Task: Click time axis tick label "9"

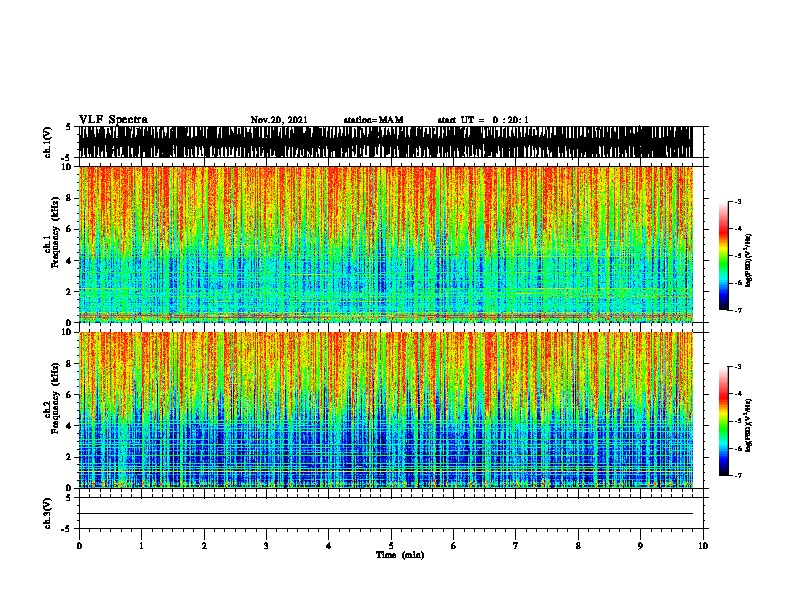Action: pos(640,546)
